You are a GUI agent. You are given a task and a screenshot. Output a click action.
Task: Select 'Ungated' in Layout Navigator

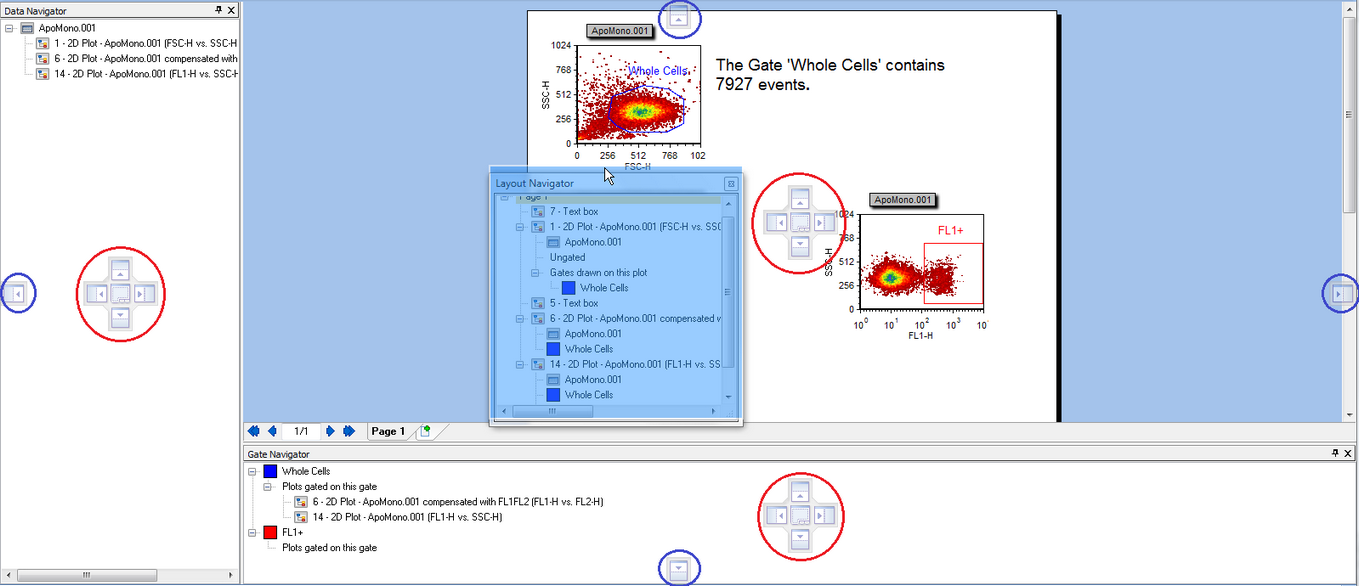coord(568,257)
